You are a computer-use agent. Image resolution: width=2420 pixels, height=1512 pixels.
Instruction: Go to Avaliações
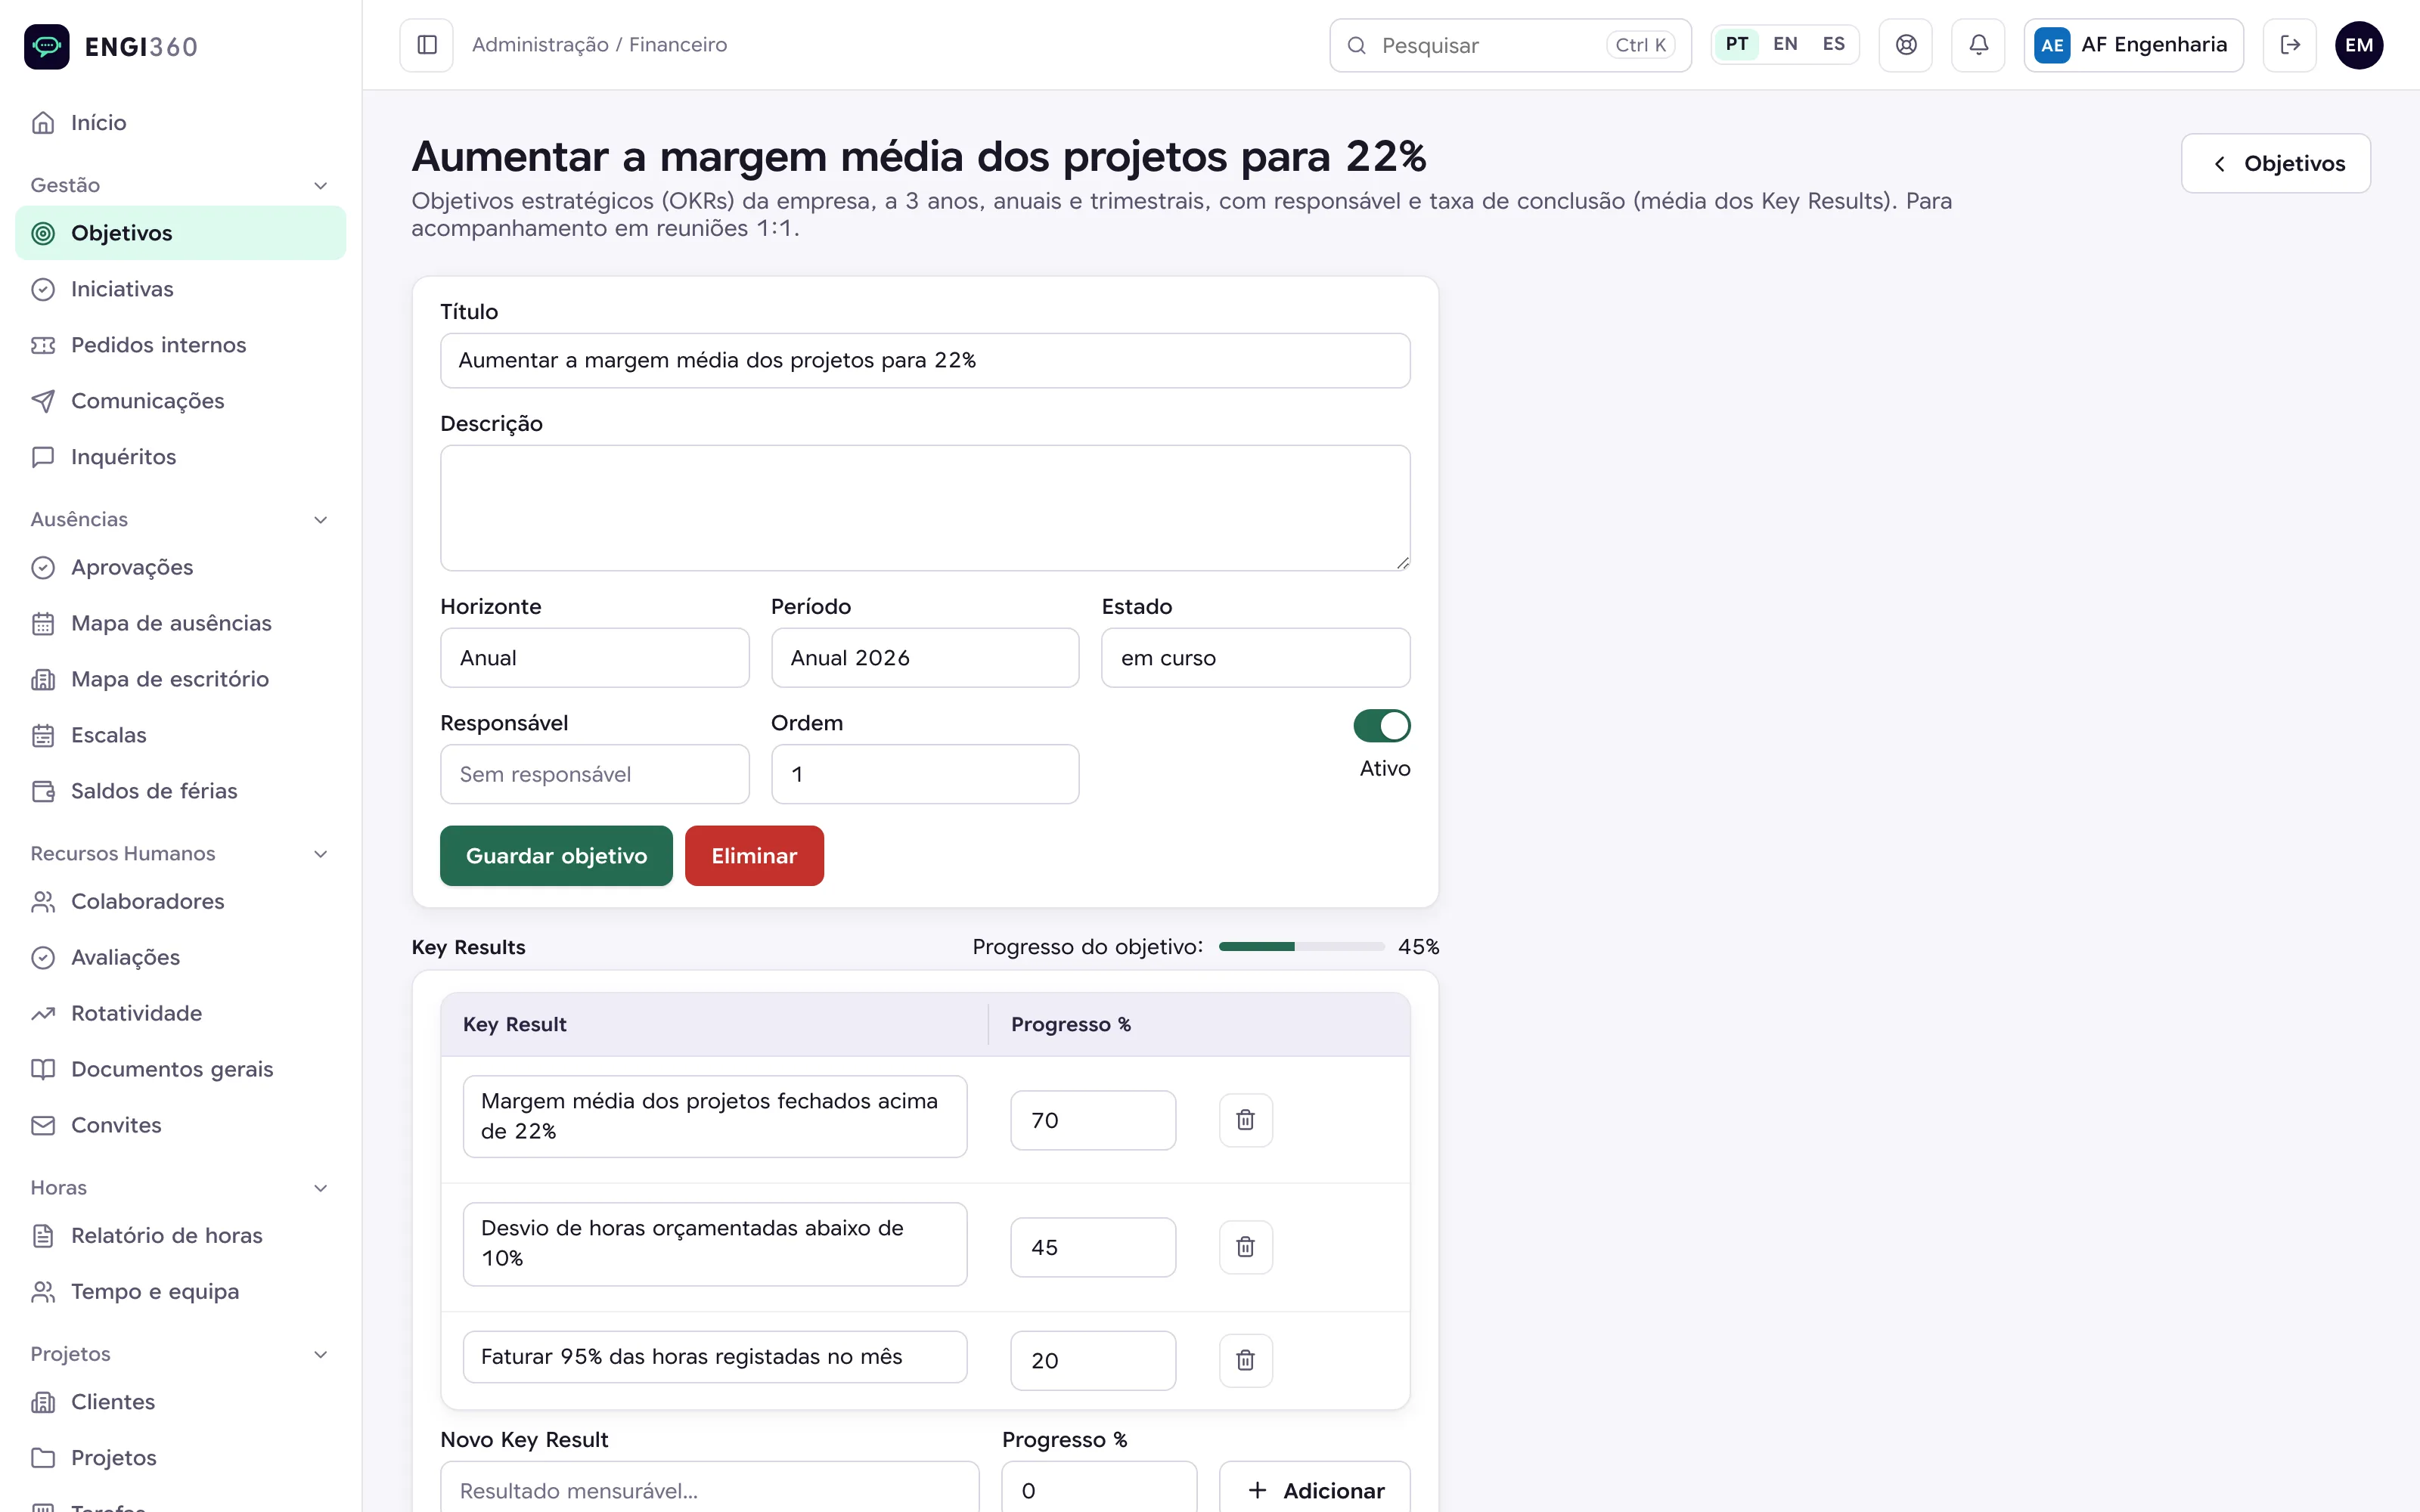coord(181,957)
